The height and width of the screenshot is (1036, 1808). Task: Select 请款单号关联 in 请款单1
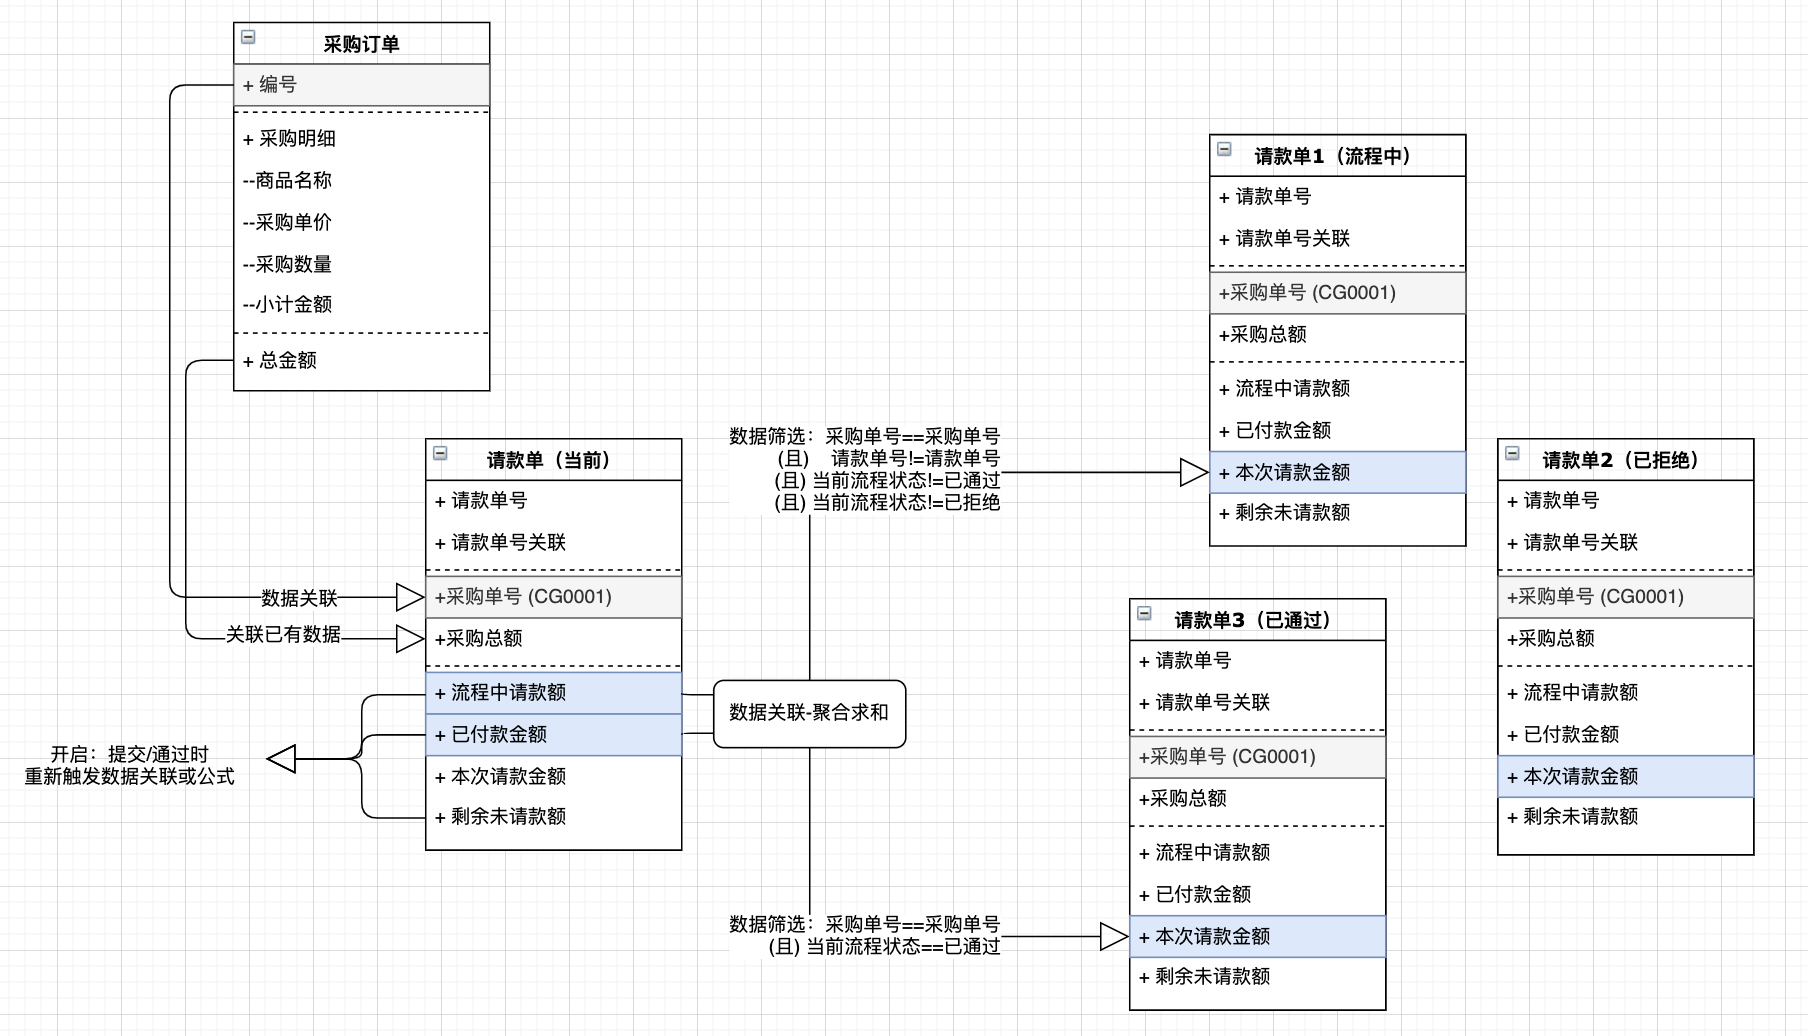(x=1338, y=239)
